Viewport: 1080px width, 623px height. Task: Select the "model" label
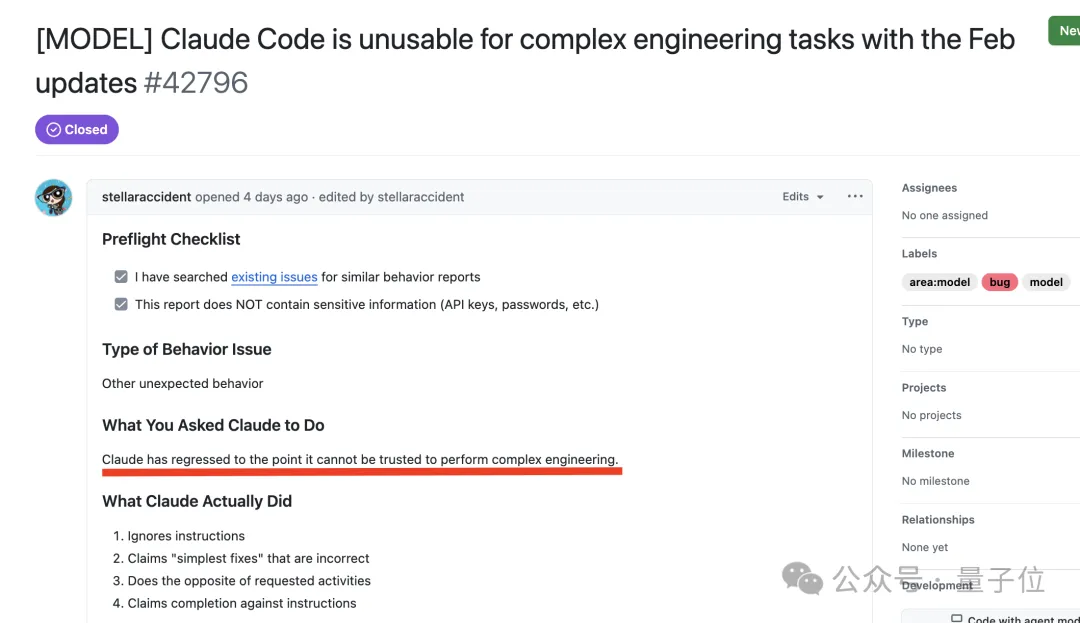[x=1046, y=281]
